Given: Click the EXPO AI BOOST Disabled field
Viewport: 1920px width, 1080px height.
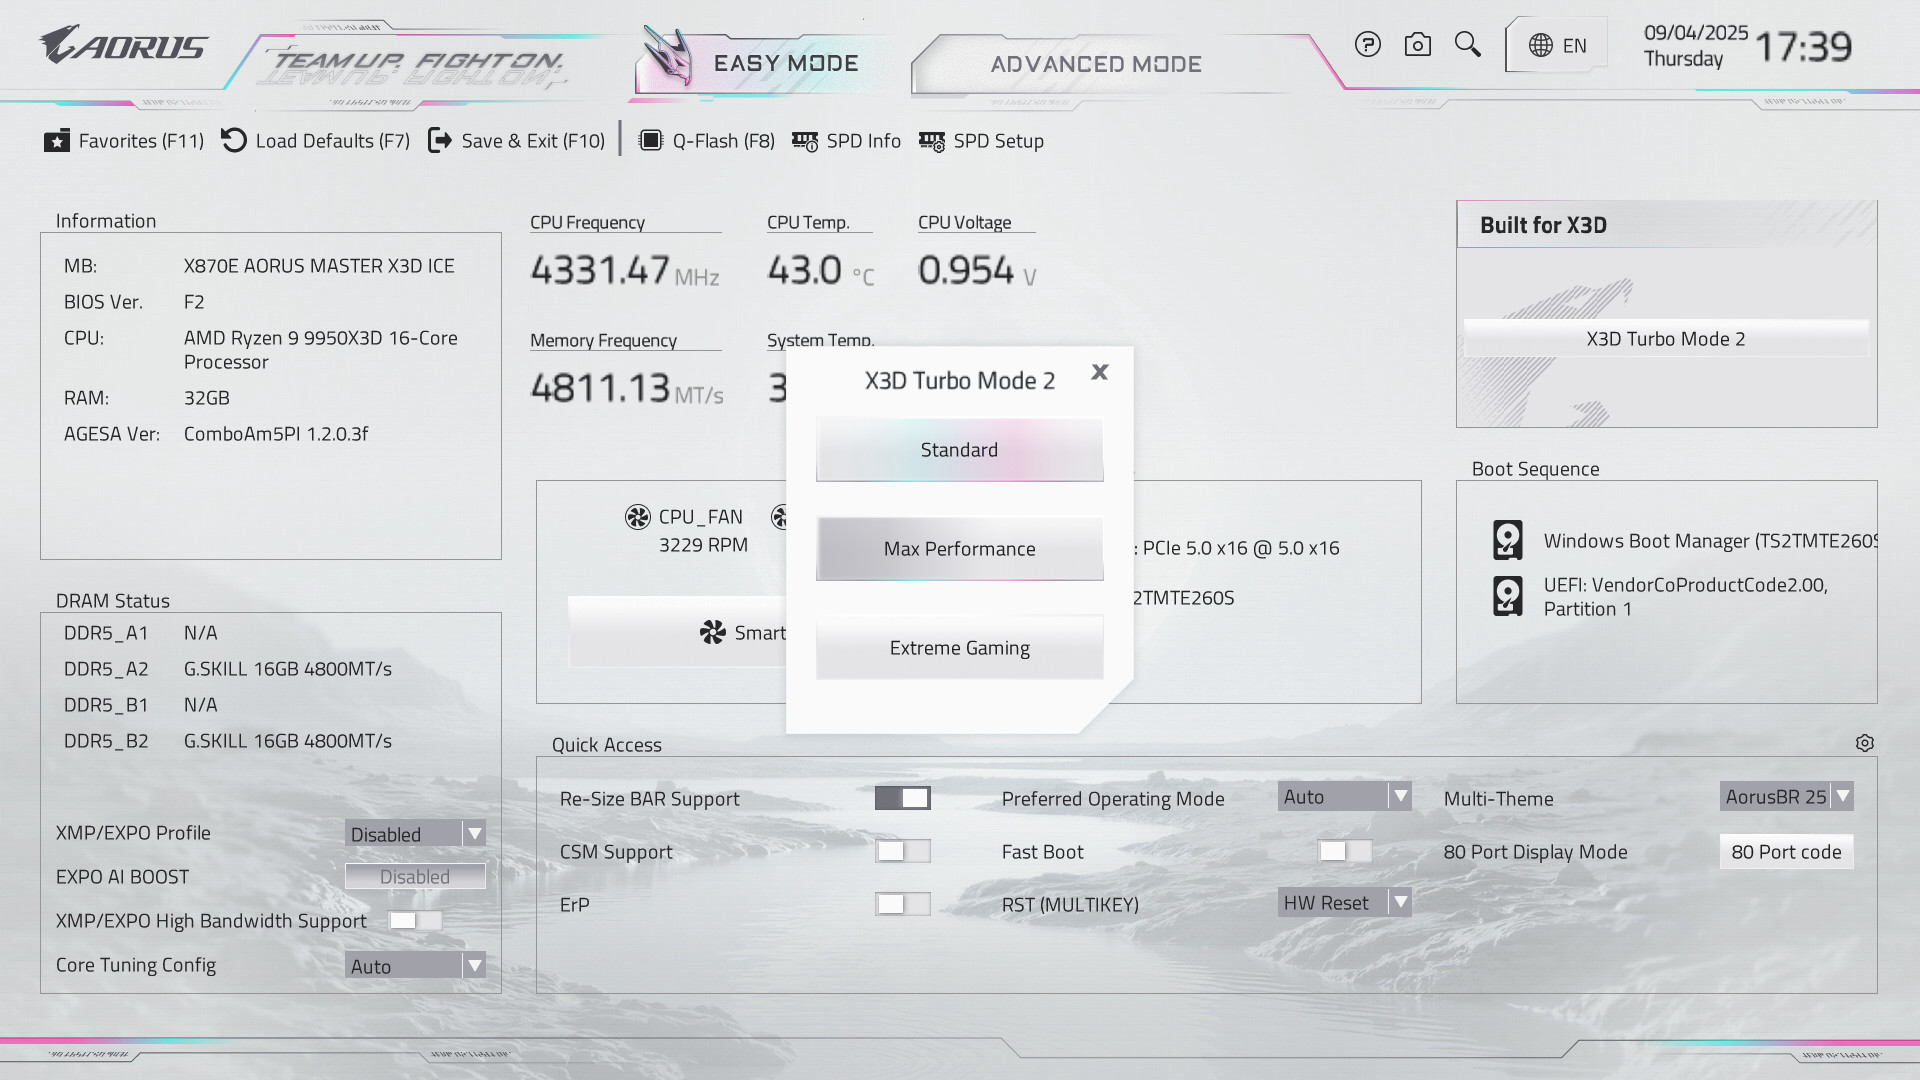Looking at the screenshot, I should [x=415, y=877].
